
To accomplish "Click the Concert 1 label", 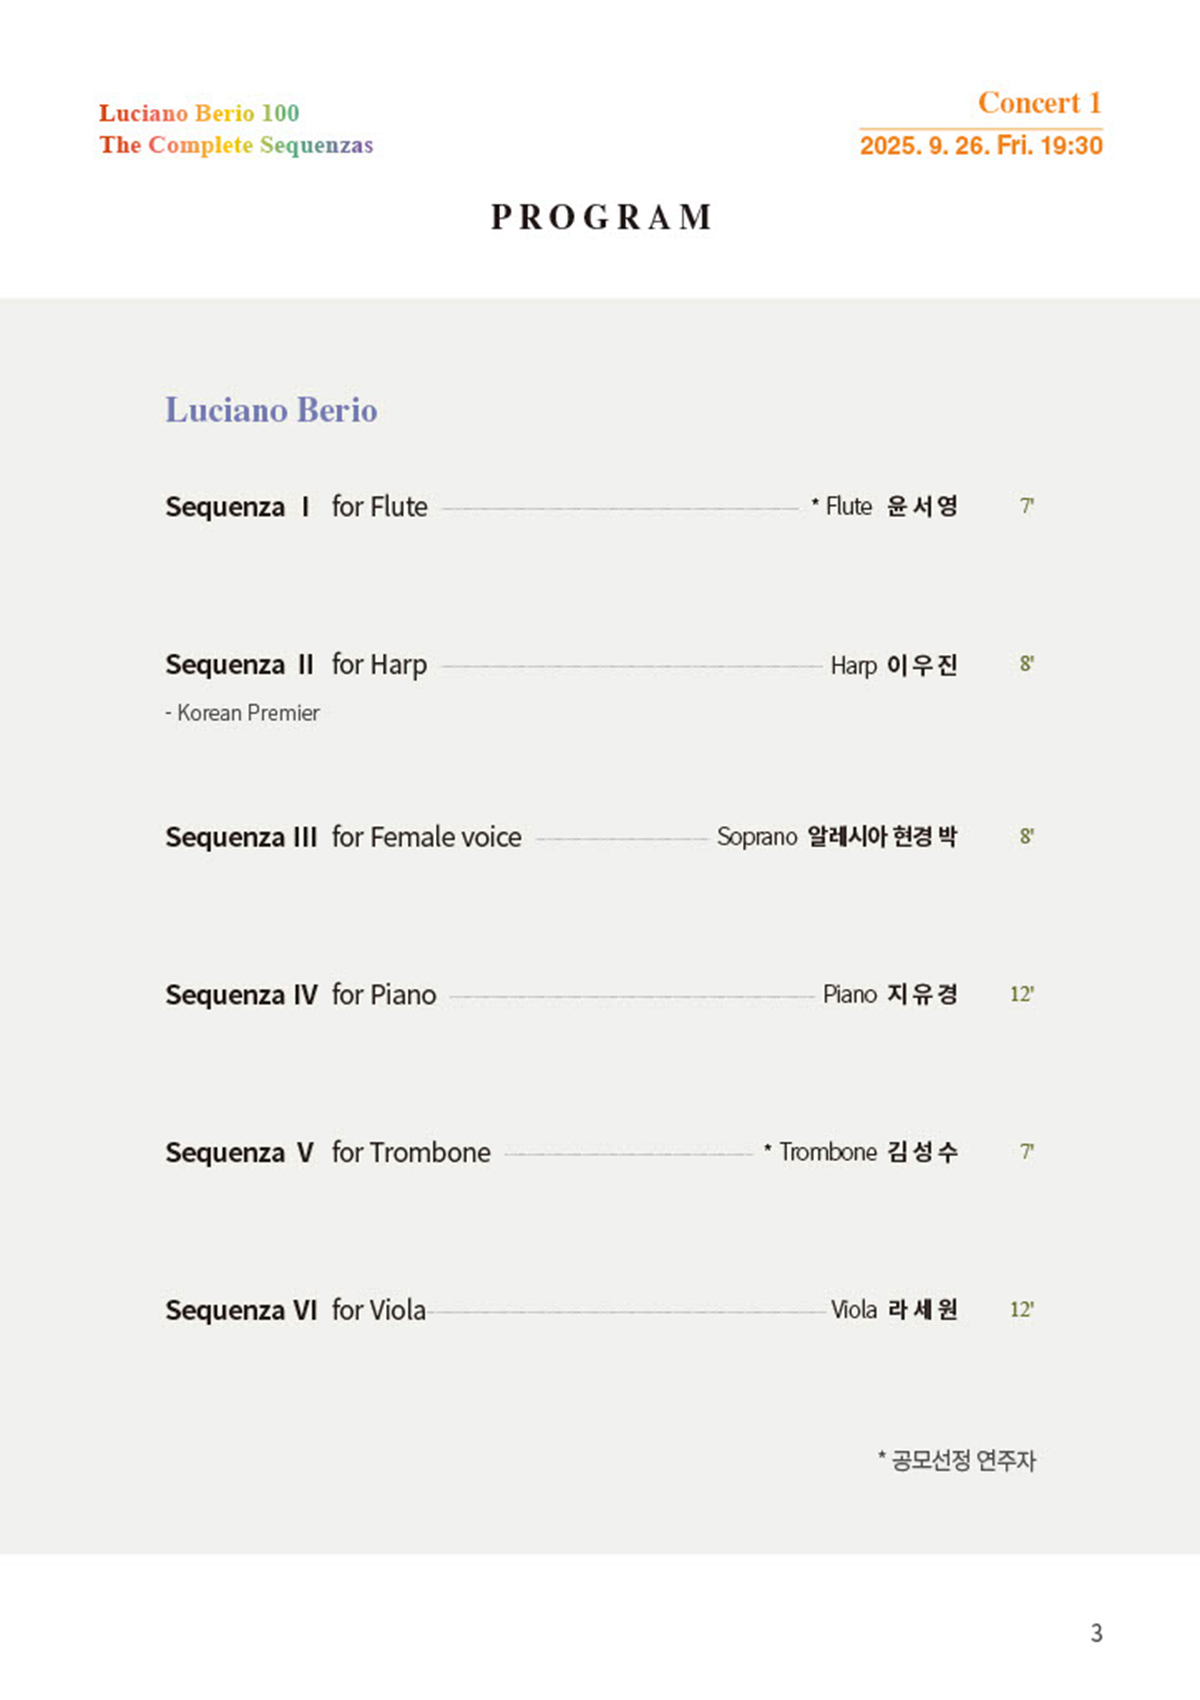I will [x=1039, y=103].
